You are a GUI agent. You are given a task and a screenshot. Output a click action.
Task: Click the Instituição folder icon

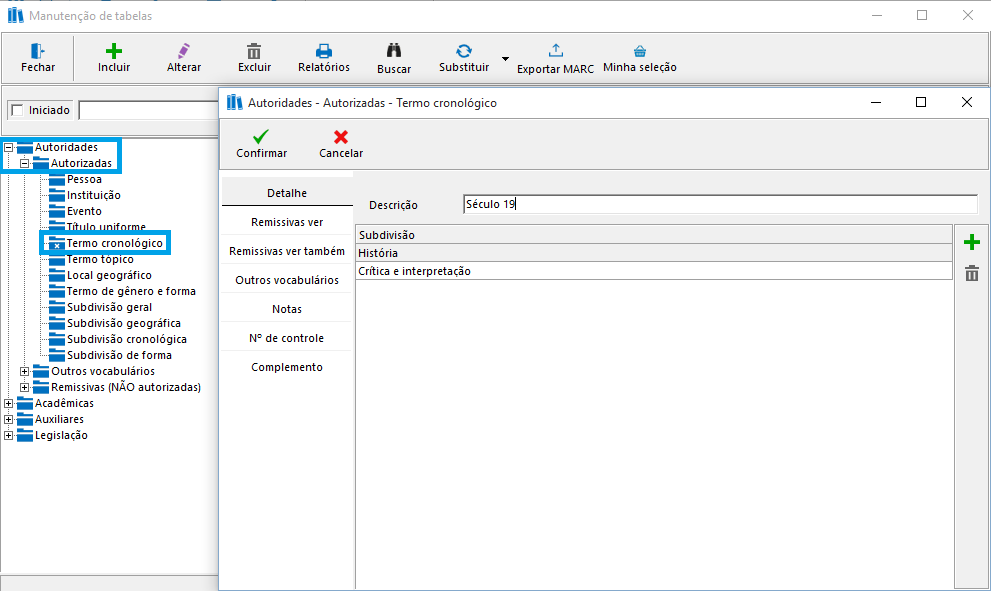tap(58, 195)
